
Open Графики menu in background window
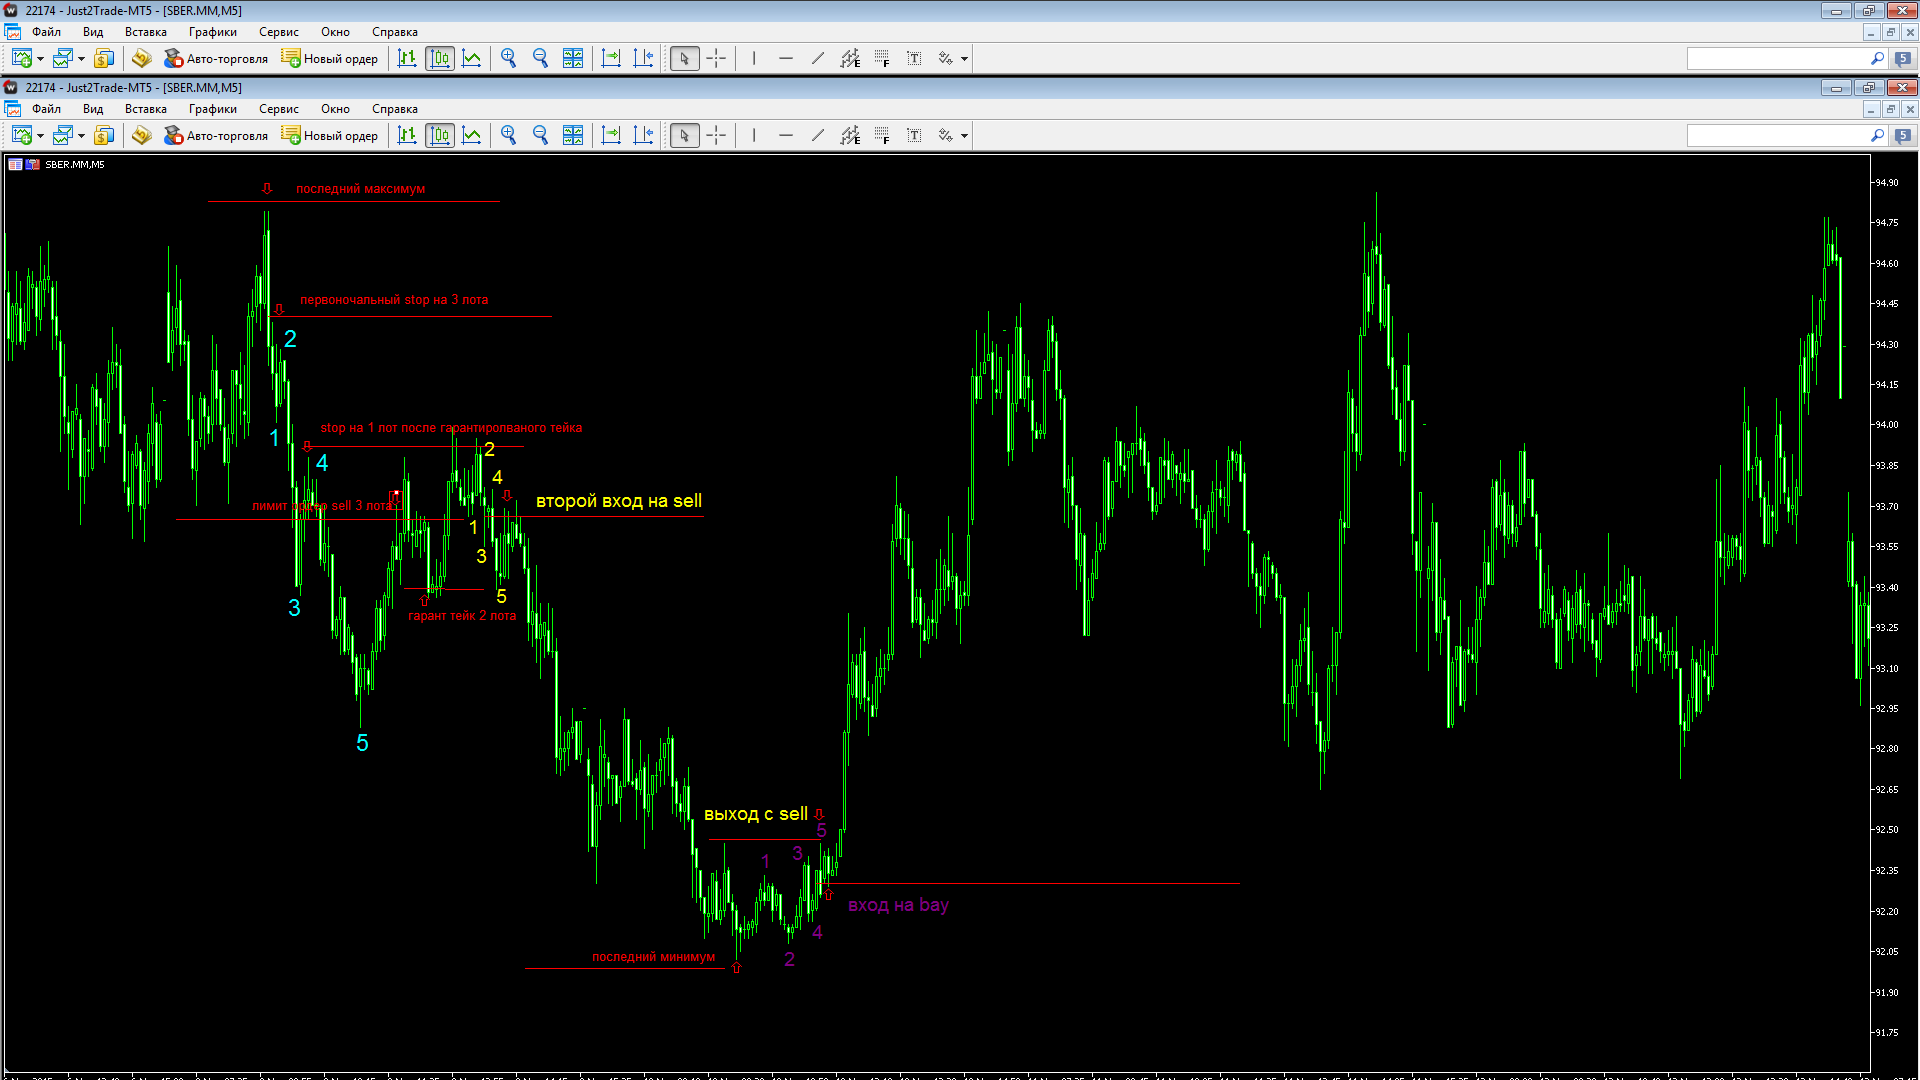click(213, 32)
